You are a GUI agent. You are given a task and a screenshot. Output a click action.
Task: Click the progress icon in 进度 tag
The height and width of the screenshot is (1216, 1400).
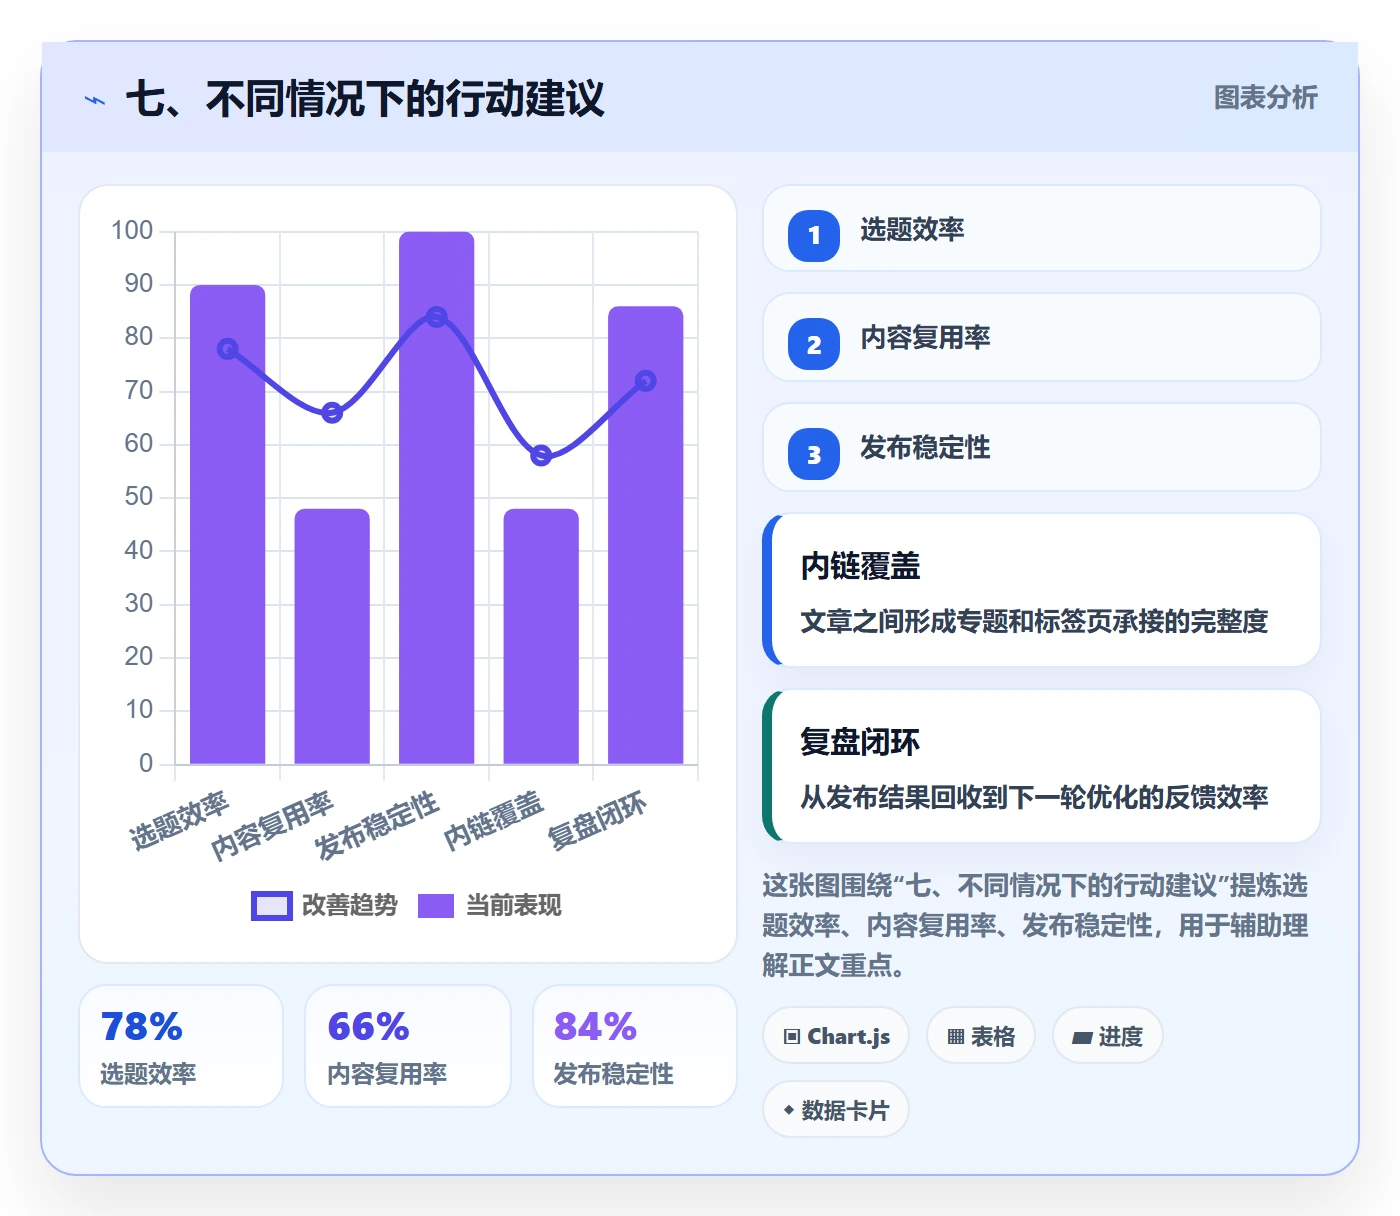tap(1082, 1037)
